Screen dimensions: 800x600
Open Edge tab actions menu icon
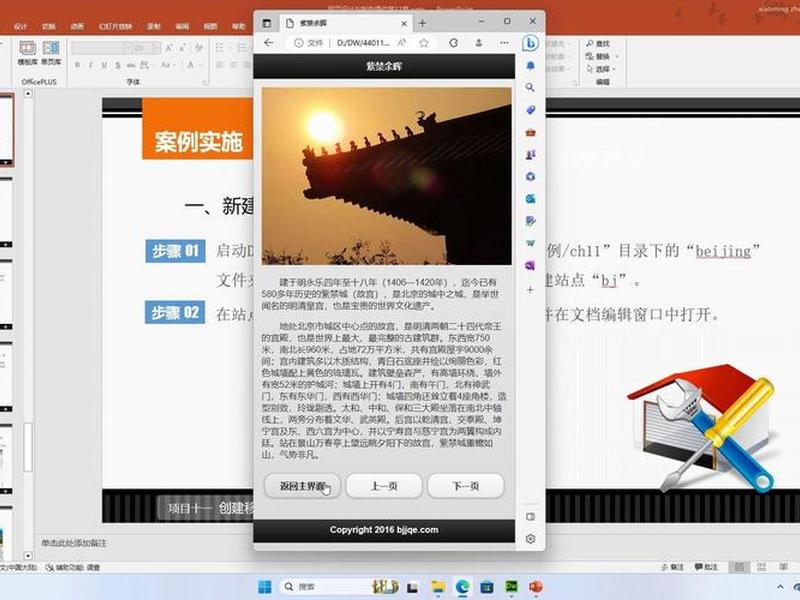(x=266, y=23)
